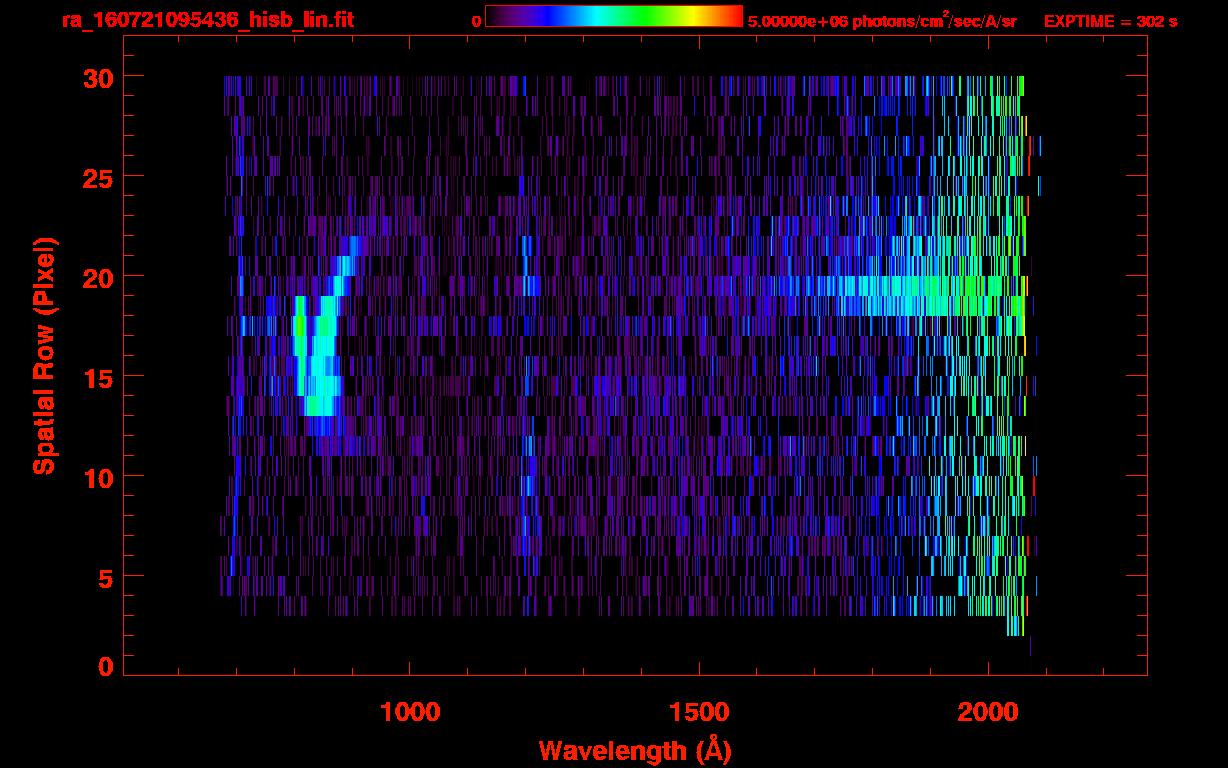This screenshot has width=1228, height=768.
Task: Click the filename title ra_160721095436_hisb_lin.fit
Action: (207, 20)
